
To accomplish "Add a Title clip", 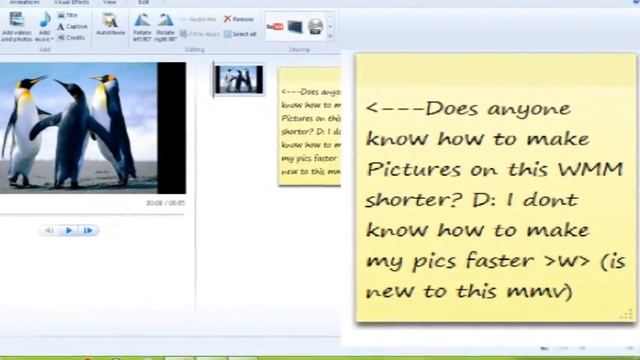I will (x=68, y=15).
